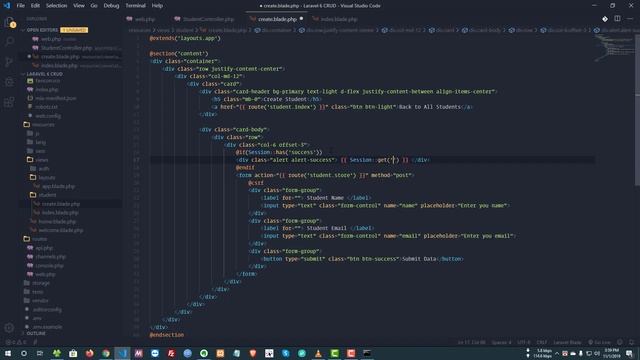
Task: Open the File menu
Action: [20, 6]
